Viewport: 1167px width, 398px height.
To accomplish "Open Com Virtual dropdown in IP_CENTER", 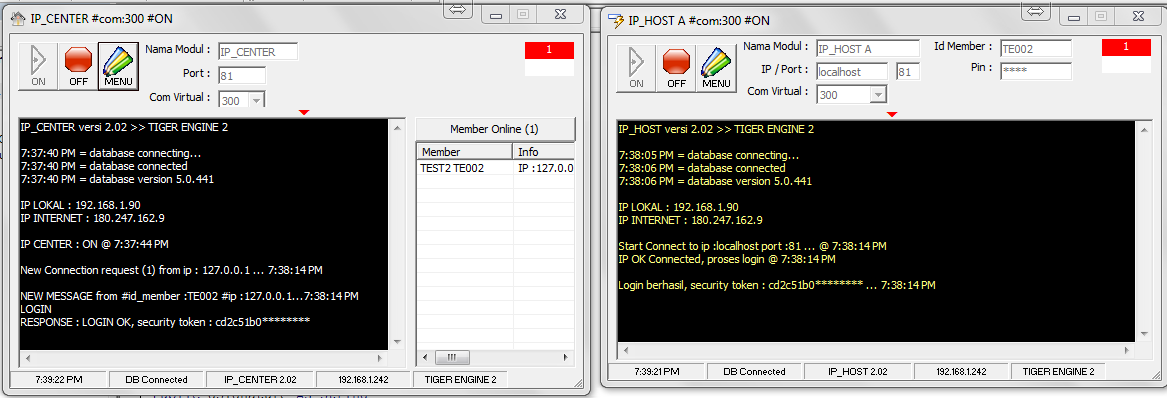I will coord(257,99).
